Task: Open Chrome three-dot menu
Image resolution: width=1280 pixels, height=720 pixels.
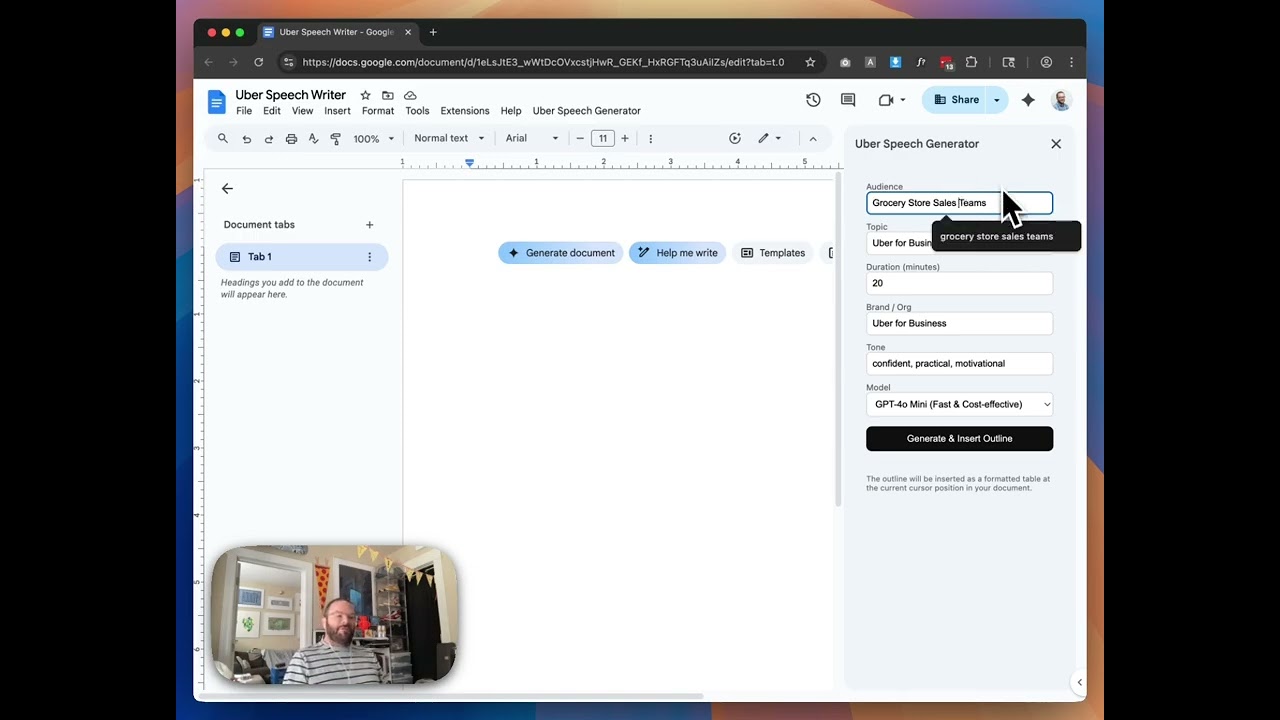Action: coord(1071,62)
